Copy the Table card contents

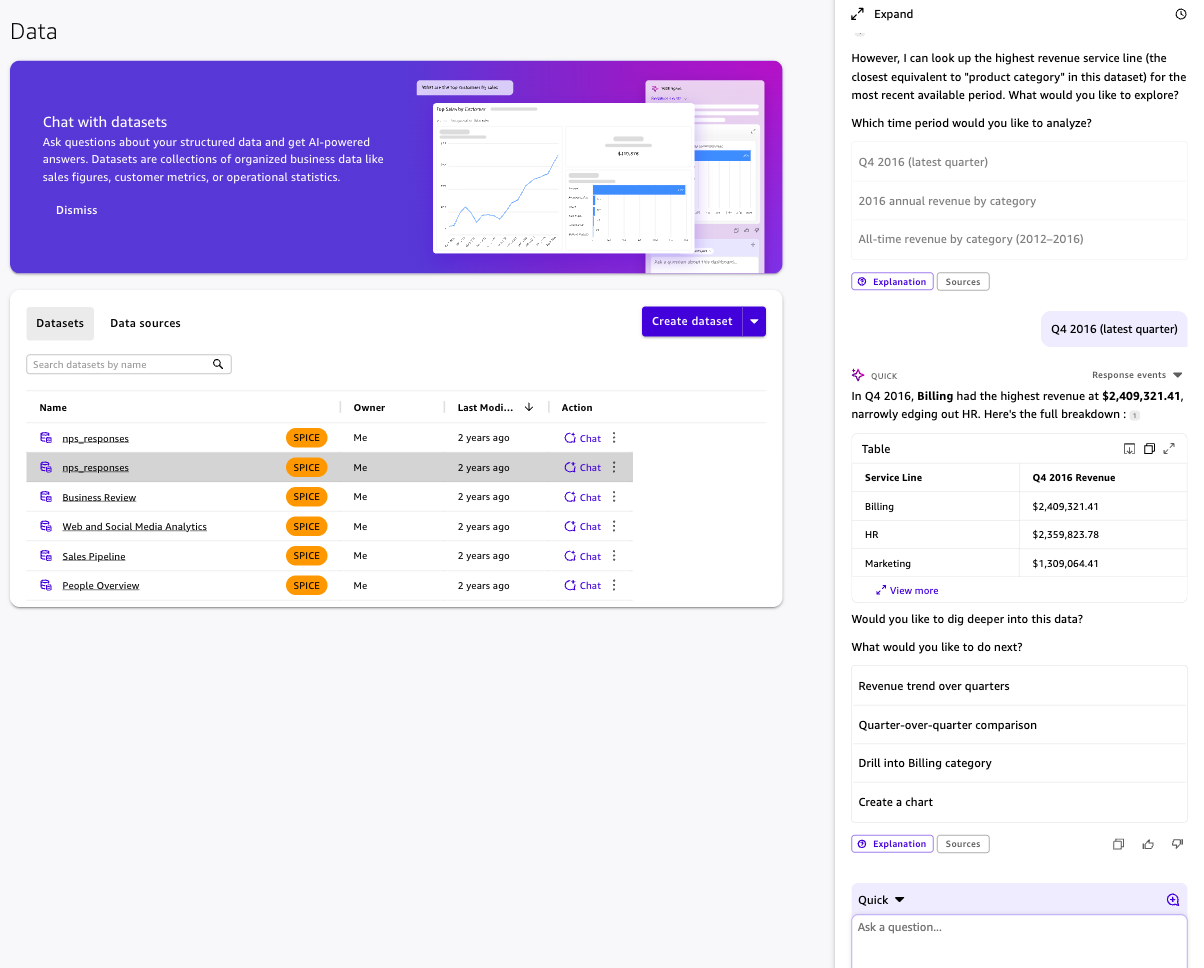pyautogui.click(x=1149, y=449)
